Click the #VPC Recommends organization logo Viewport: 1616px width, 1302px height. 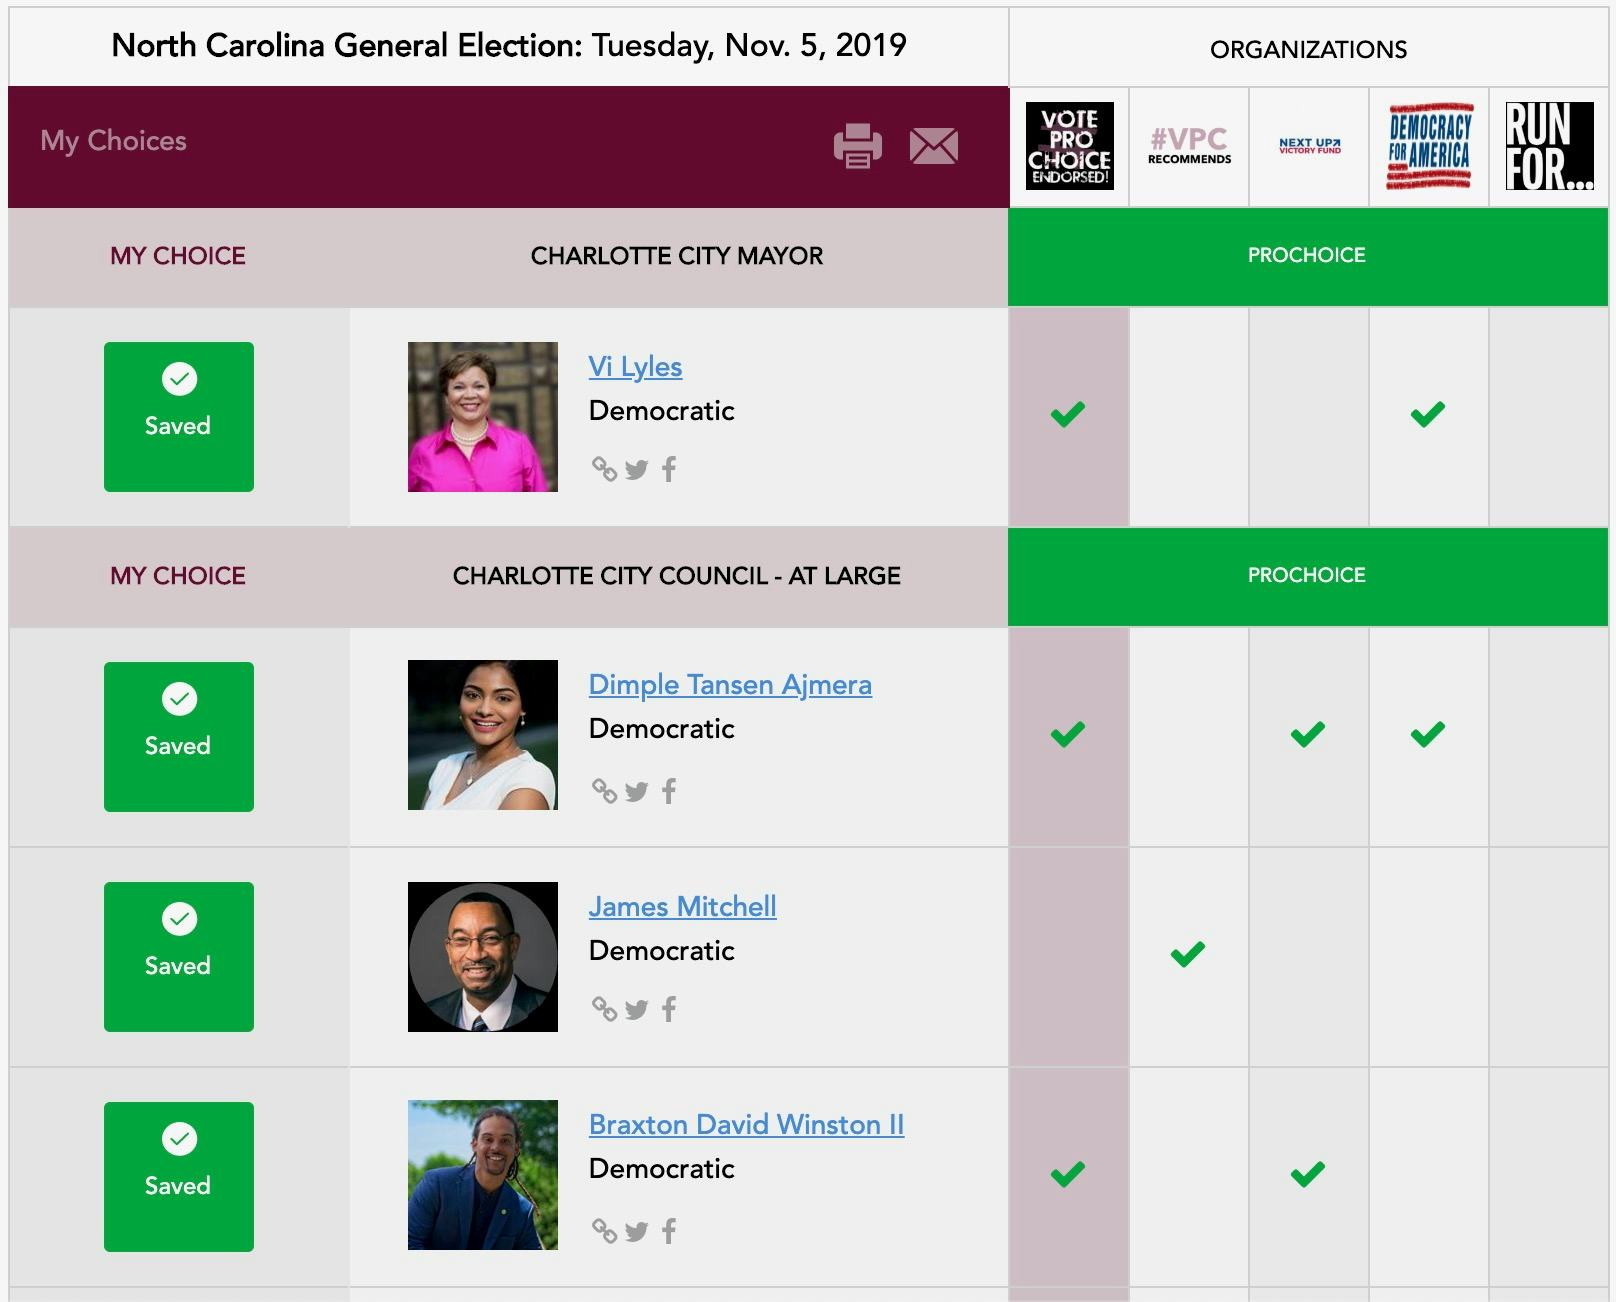[1188, 147]
